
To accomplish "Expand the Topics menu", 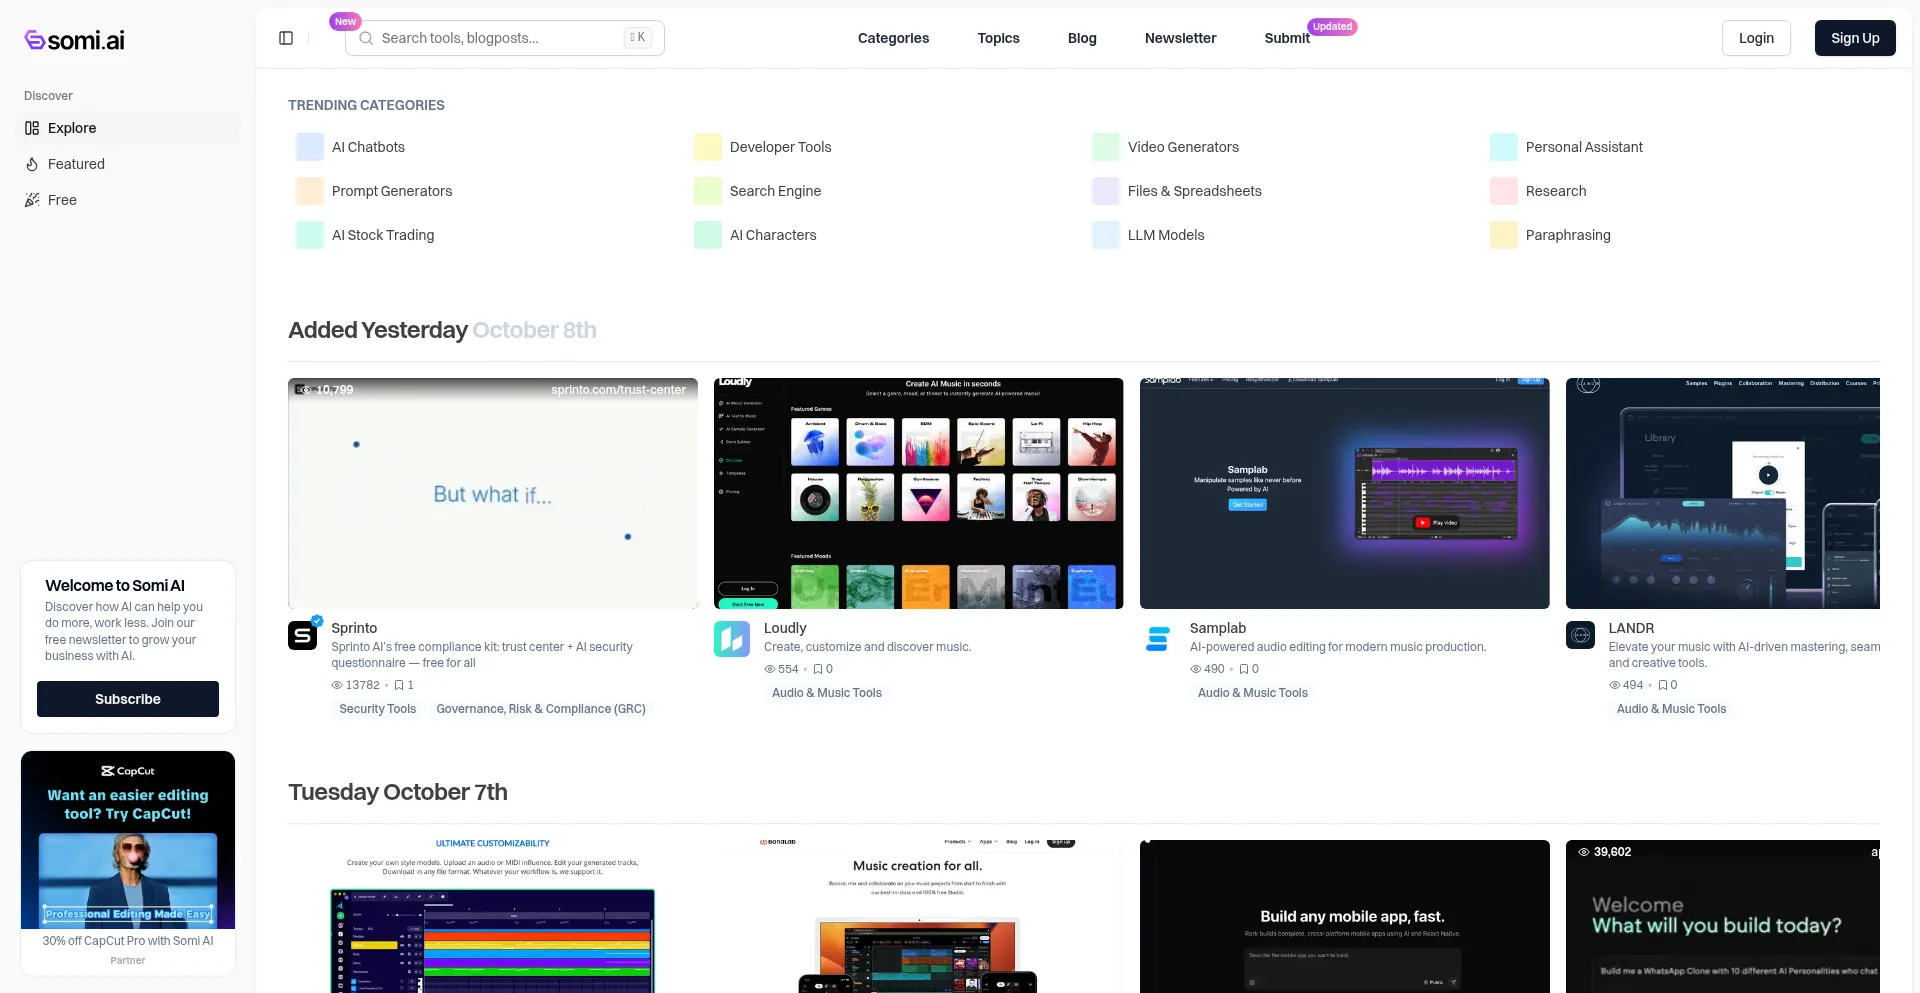I will coord(998,38).
